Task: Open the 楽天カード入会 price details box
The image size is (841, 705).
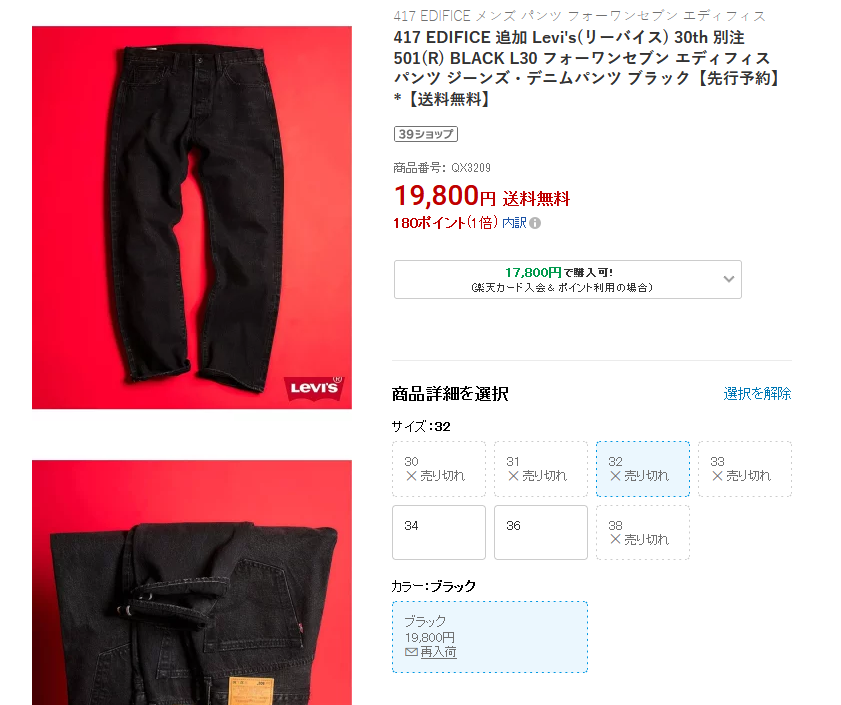Action: click(x=567, y=280)
